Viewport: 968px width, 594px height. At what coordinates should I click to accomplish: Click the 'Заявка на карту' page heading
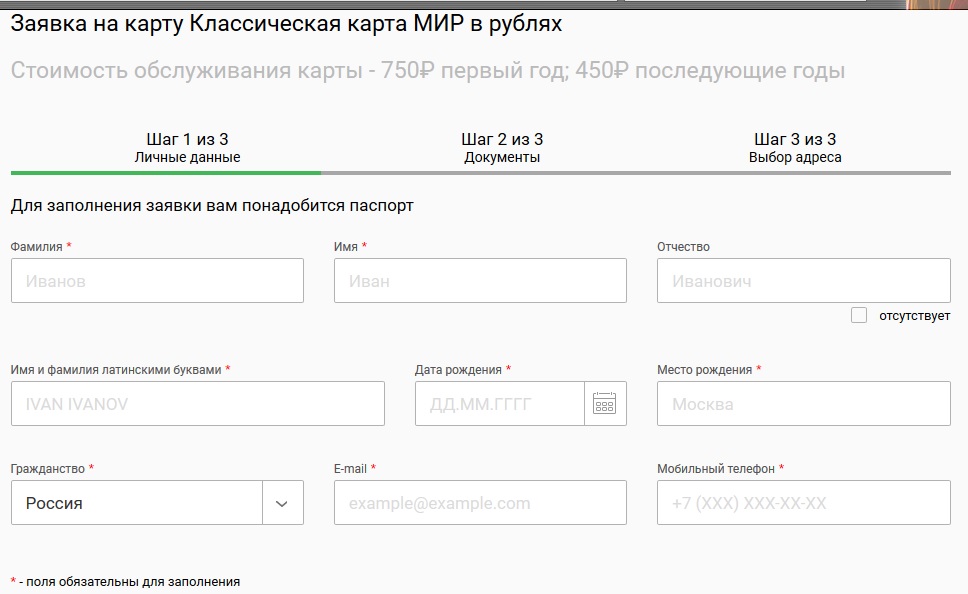coord(286,24)
